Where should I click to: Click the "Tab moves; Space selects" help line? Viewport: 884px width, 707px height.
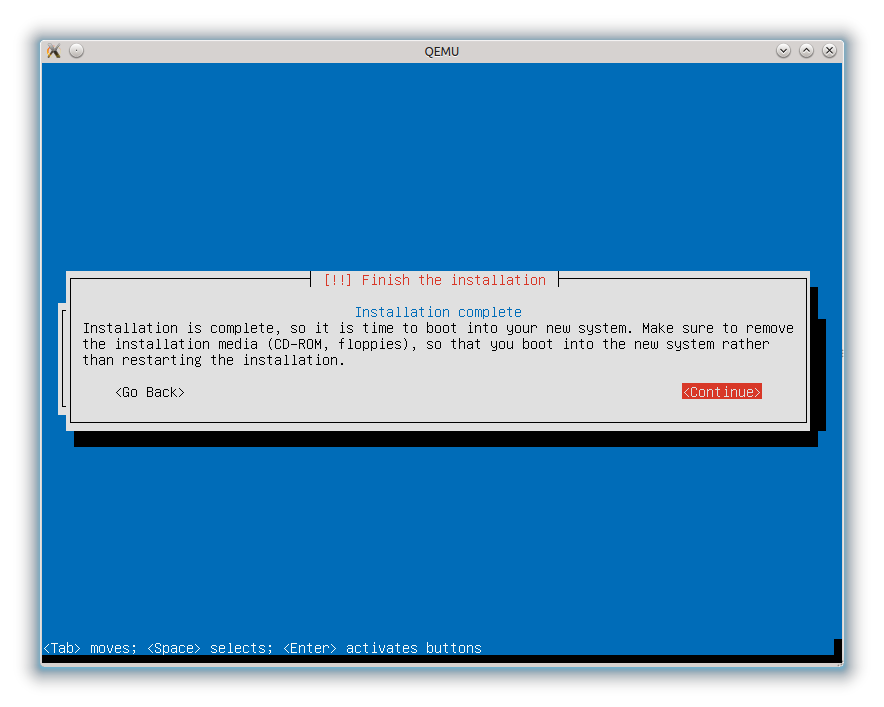click(x=263, y=648)
